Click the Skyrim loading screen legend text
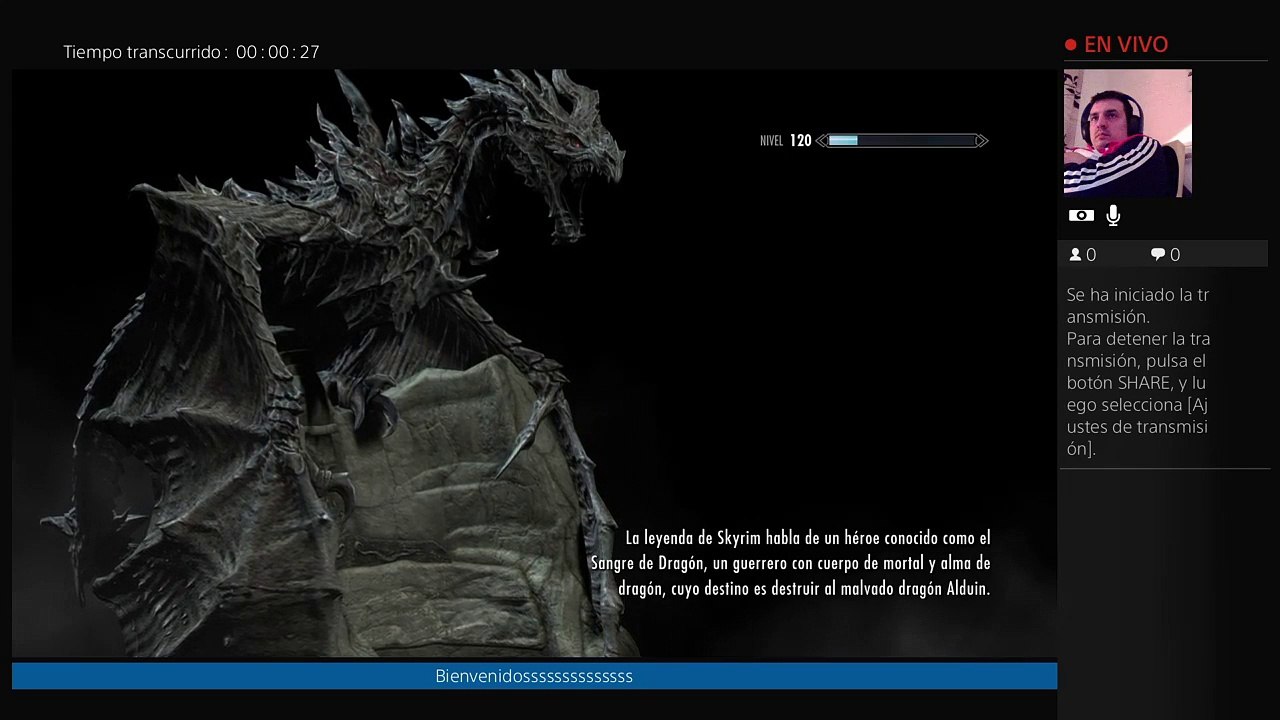Screen dimensions: 1280x720 click(x=790, y=563)
